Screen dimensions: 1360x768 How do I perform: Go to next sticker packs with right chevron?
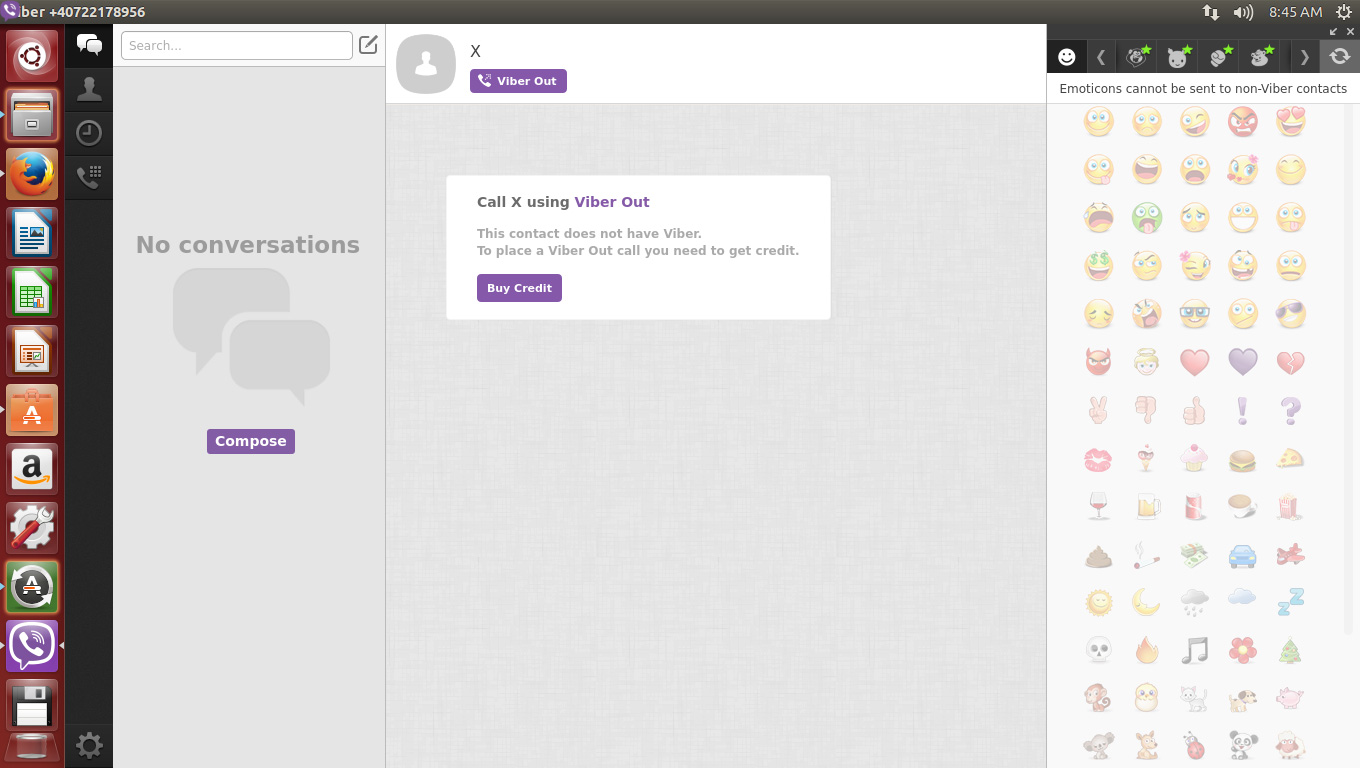(1304, 57)
